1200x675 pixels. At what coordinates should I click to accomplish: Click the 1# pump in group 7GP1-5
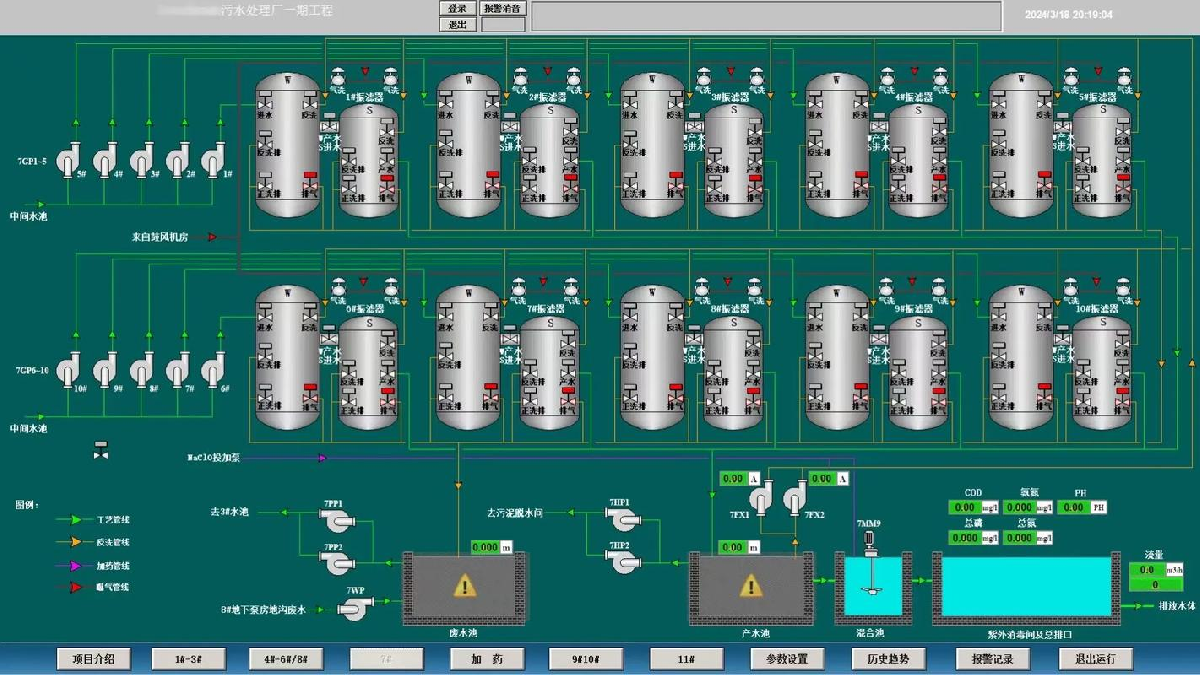pyautogui.click(x=215, y=159)
